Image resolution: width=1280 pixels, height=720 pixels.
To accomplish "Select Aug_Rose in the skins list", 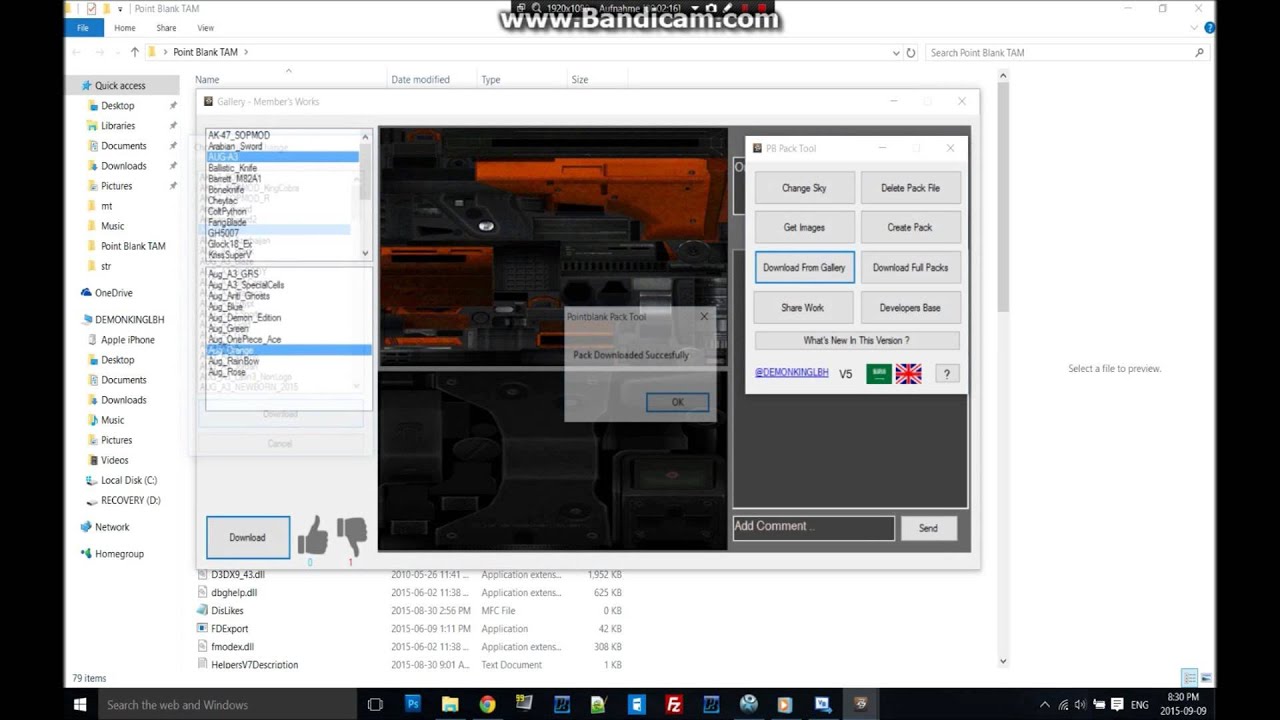I will [227, 372].
